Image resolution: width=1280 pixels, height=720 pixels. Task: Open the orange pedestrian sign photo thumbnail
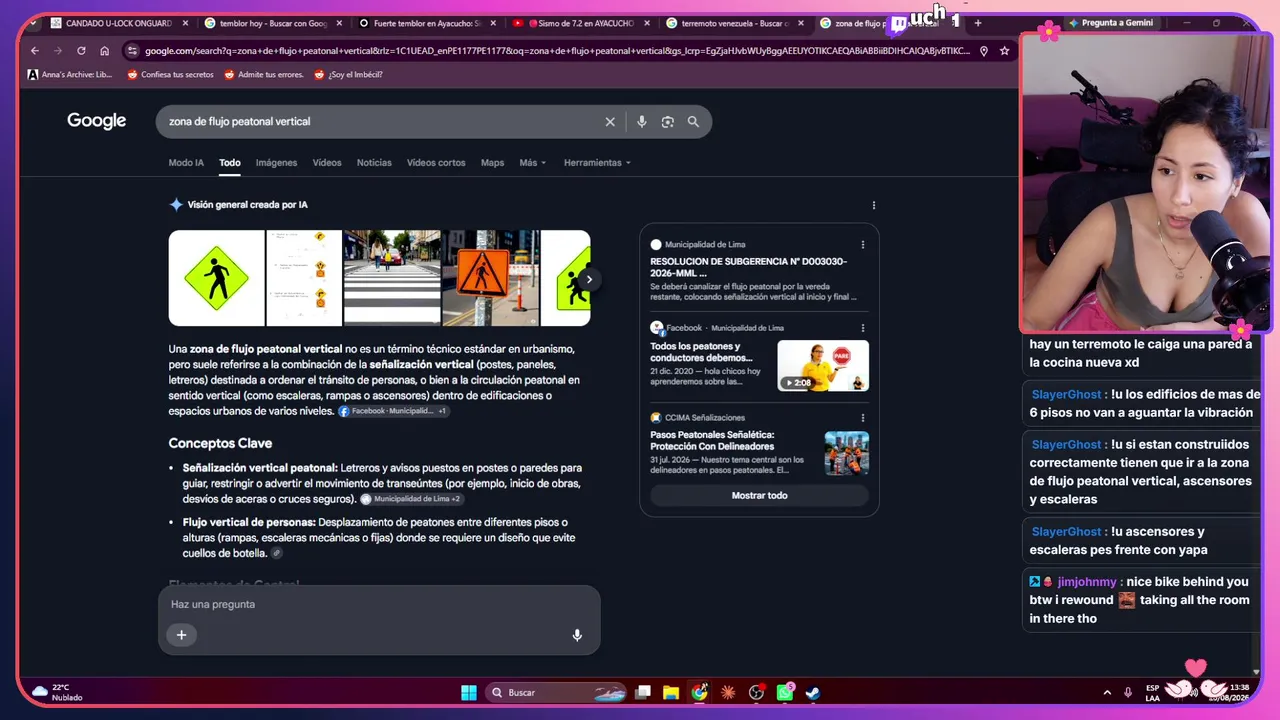[x=490, y=278]
